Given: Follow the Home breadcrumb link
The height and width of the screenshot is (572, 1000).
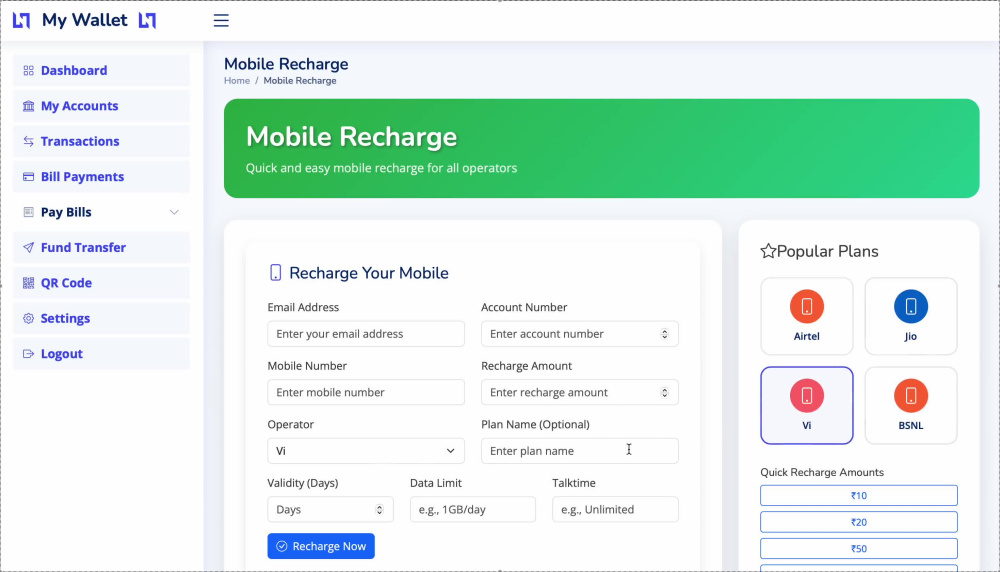Looking at the screenshot, I should click(x=237, y=81).
